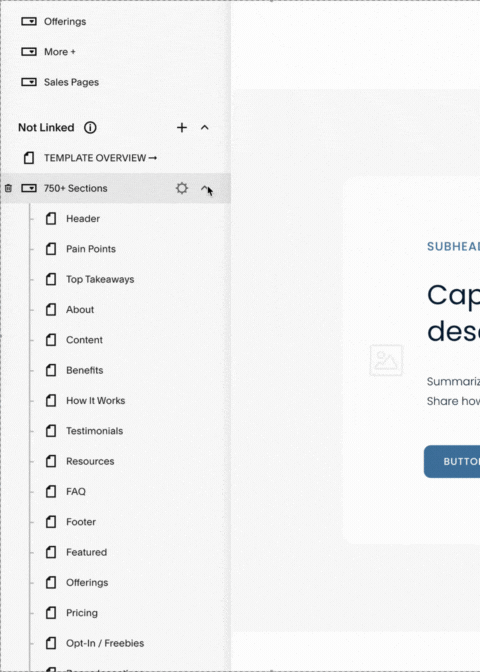
Task: Open TEMPLATE OVERVIEW page
Action: pyautogui.click(x=100, y=158)
